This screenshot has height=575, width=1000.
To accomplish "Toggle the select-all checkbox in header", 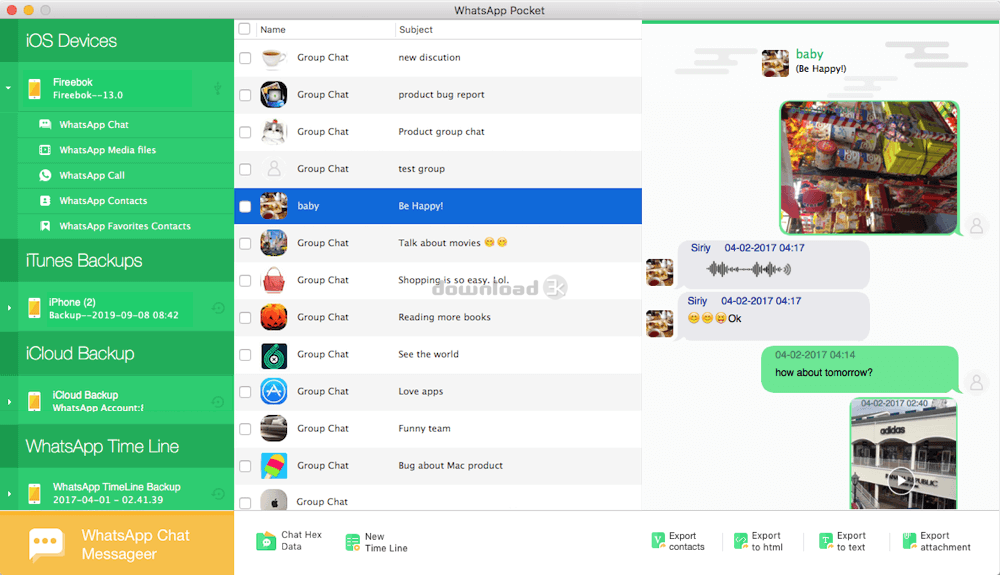I will tap(245, 29).
